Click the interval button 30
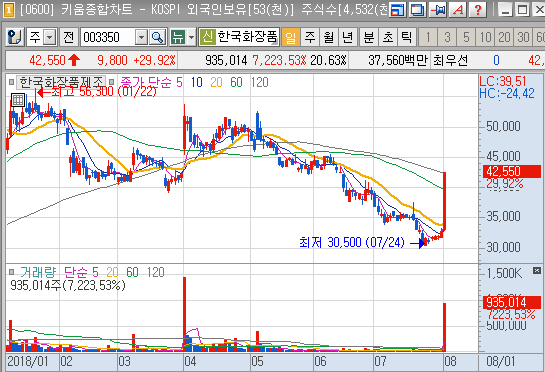The image size is (545, 372). click(523, 37)
